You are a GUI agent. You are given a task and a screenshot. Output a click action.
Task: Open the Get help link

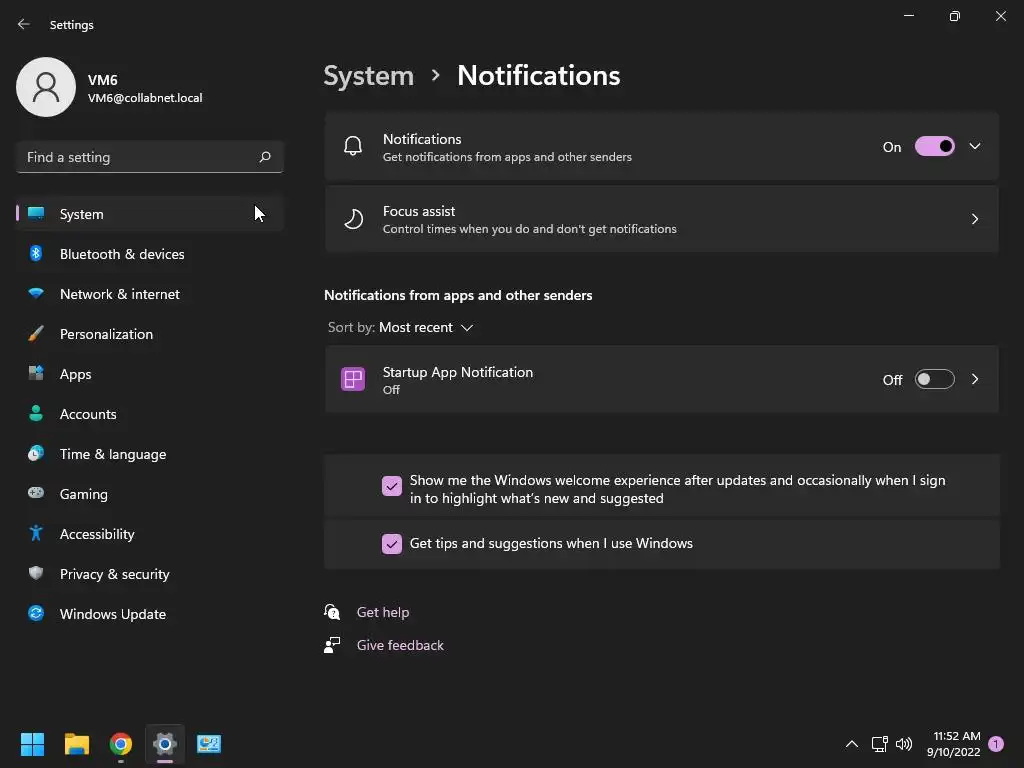pos(383,612)
